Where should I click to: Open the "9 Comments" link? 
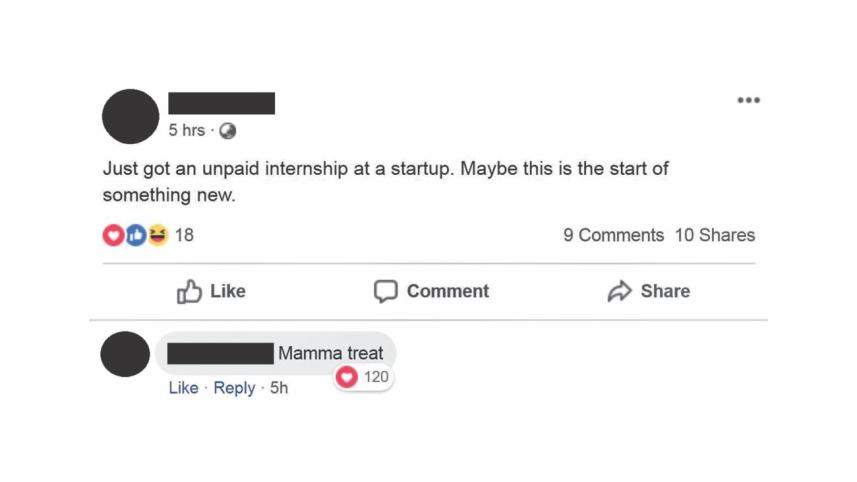click(613, 235)
